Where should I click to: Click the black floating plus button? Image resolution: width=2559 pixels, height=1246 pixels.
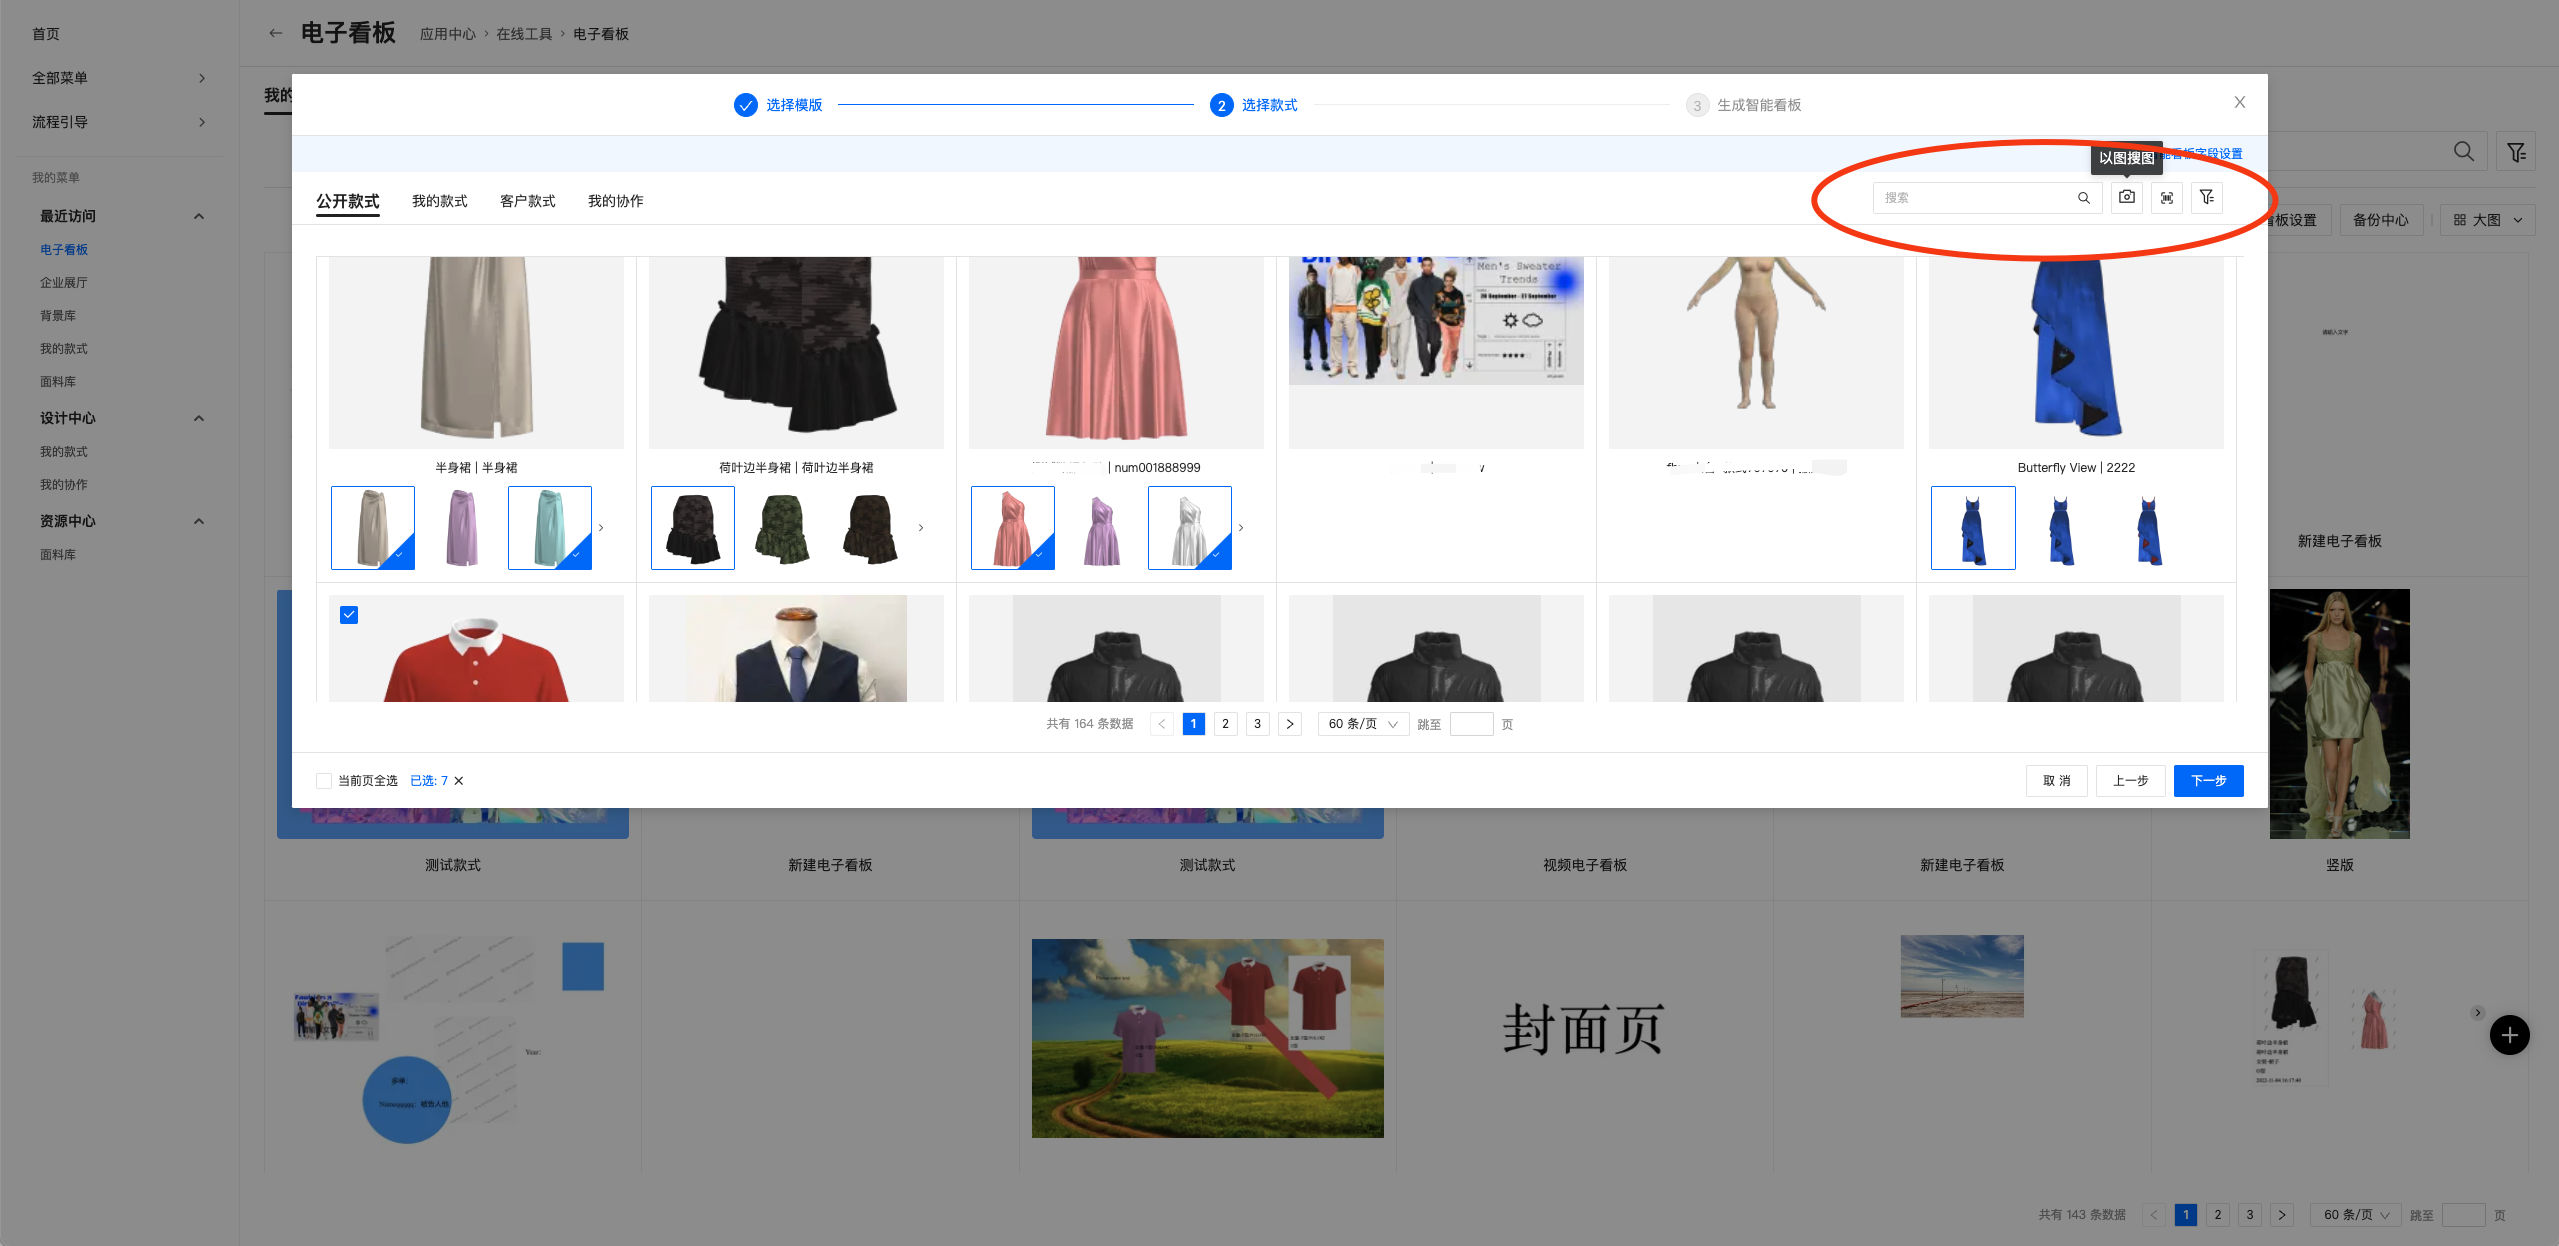click(x=2508, y=1035)
